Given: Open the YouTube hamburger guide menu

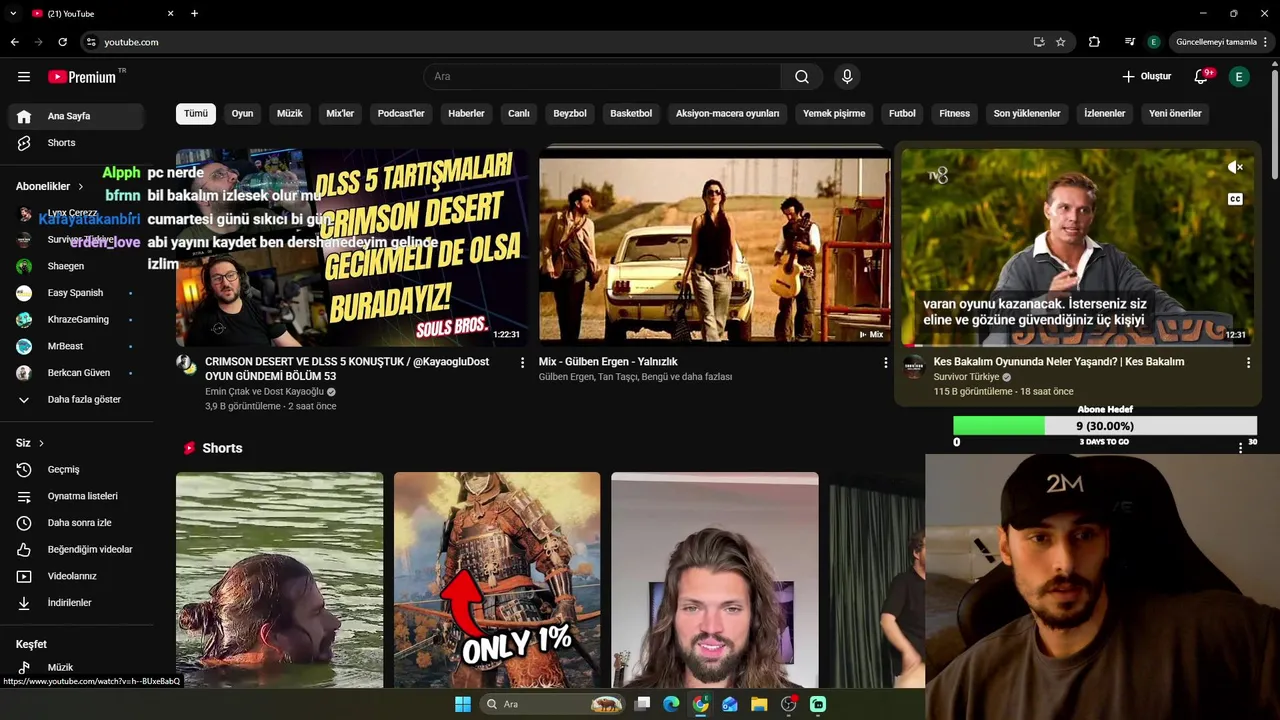Looking at the screenshot, I should click(24, 77).
